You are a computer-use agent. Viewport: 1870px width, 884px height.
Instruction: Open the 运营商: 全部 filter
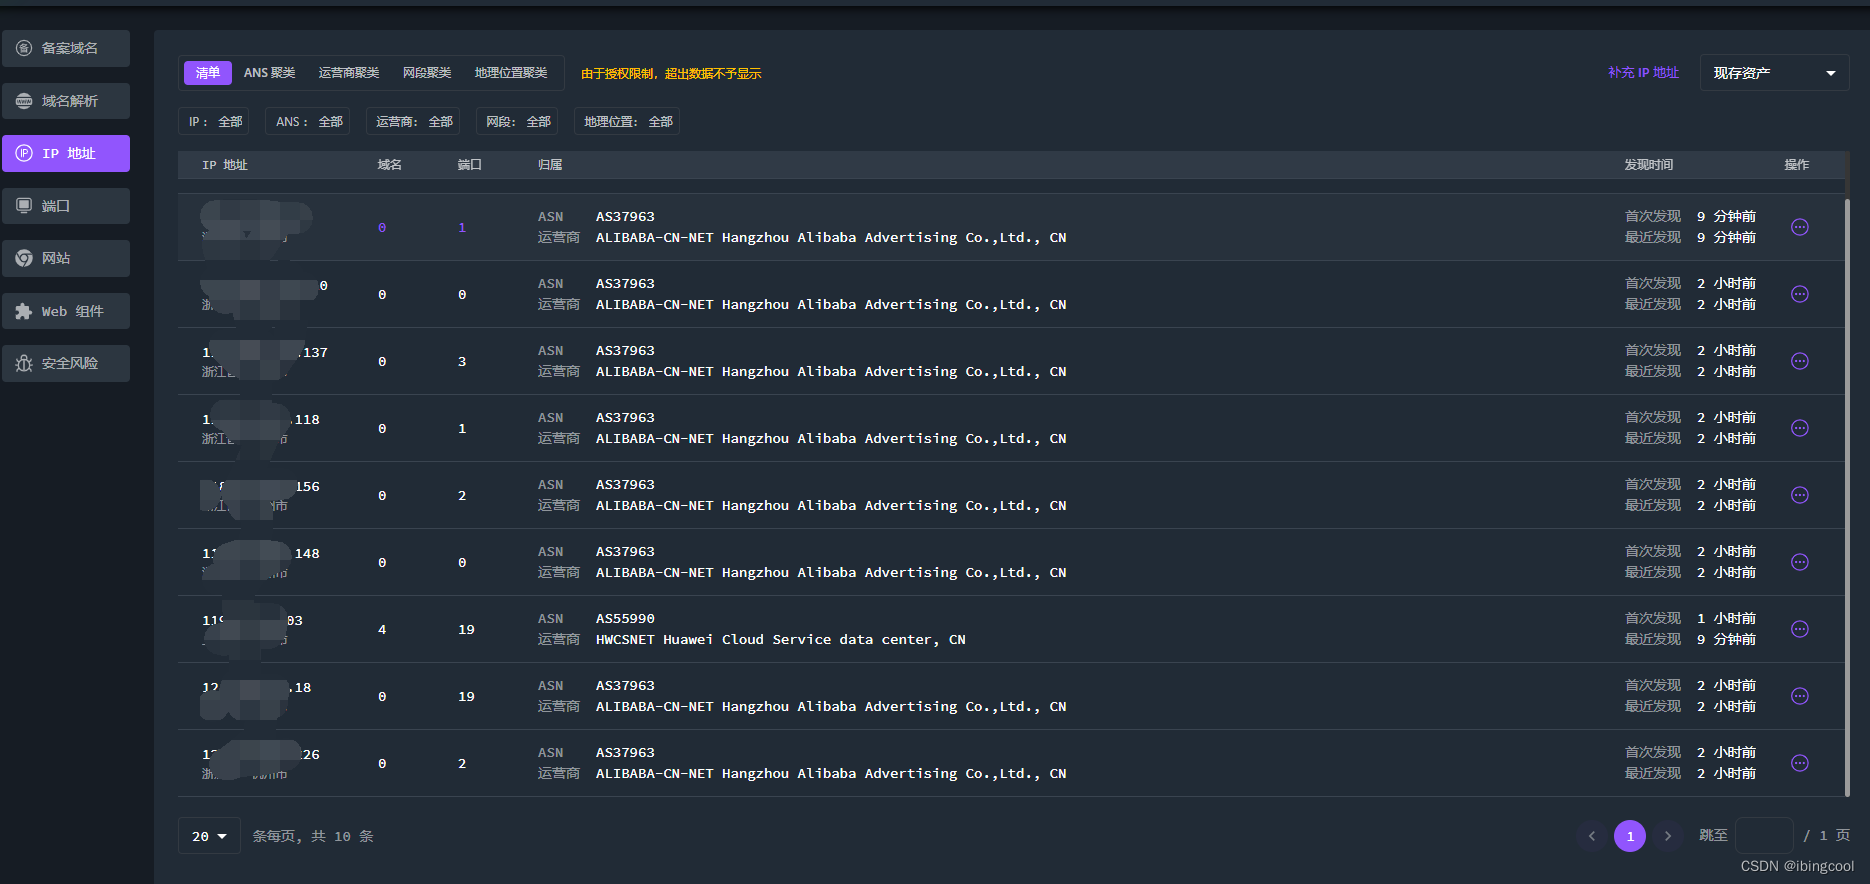point(414,121)
